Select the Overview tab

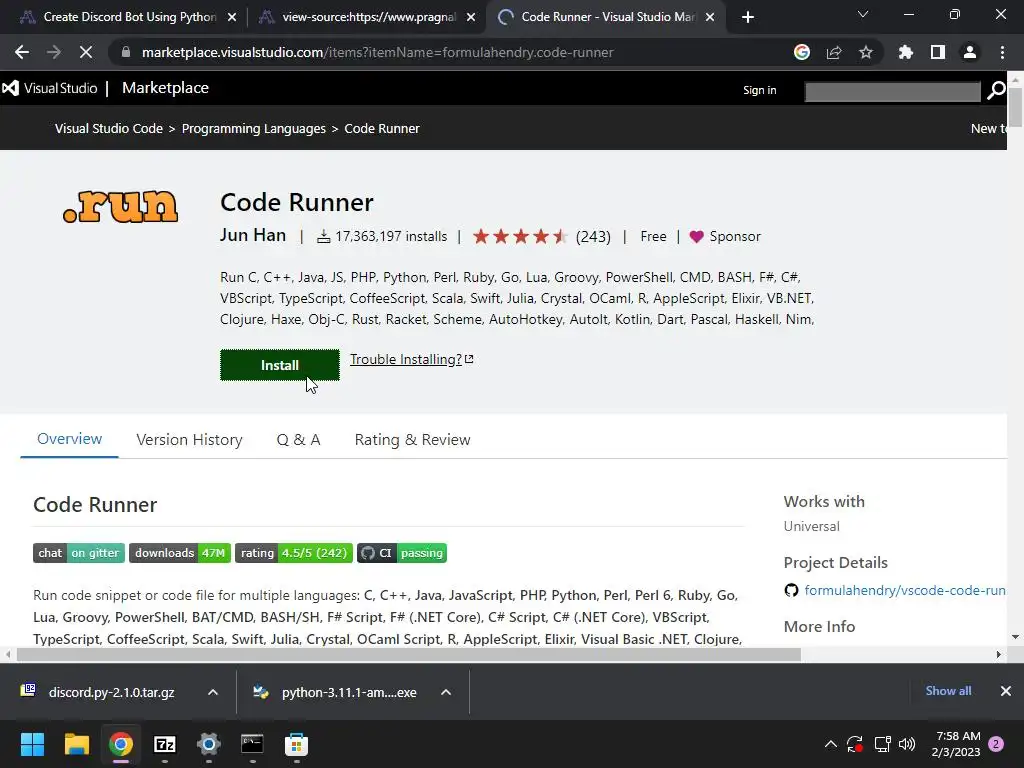69,439
